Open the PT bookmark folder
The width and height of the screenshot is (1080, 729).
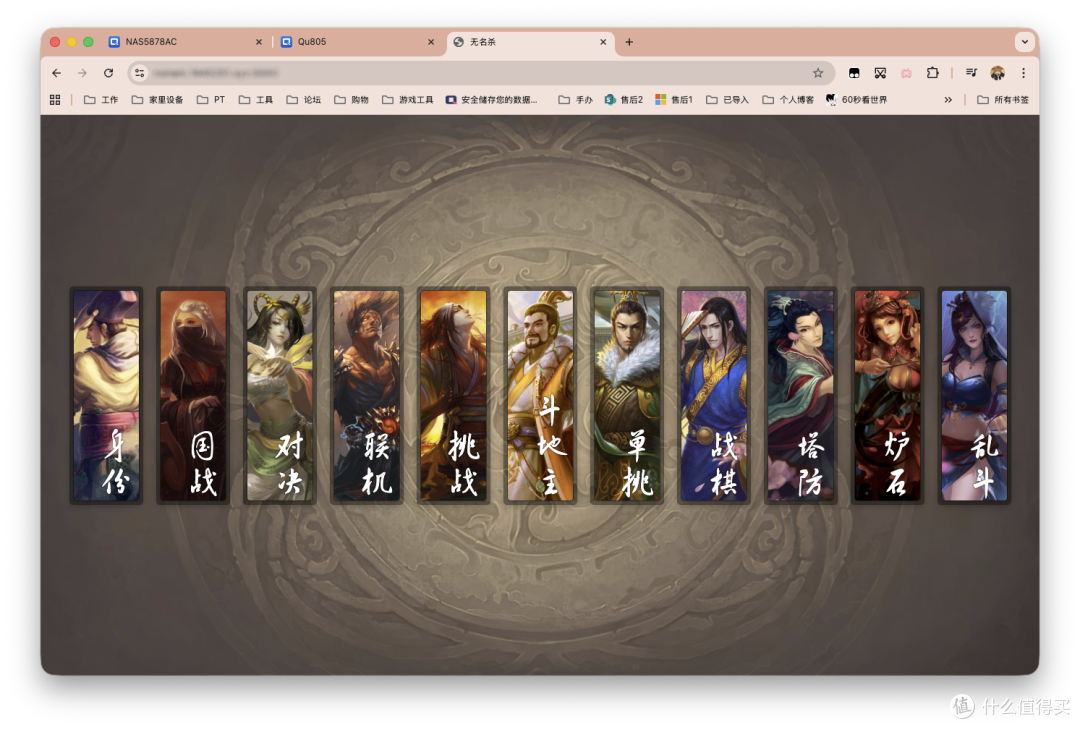(x=211, y=100)
